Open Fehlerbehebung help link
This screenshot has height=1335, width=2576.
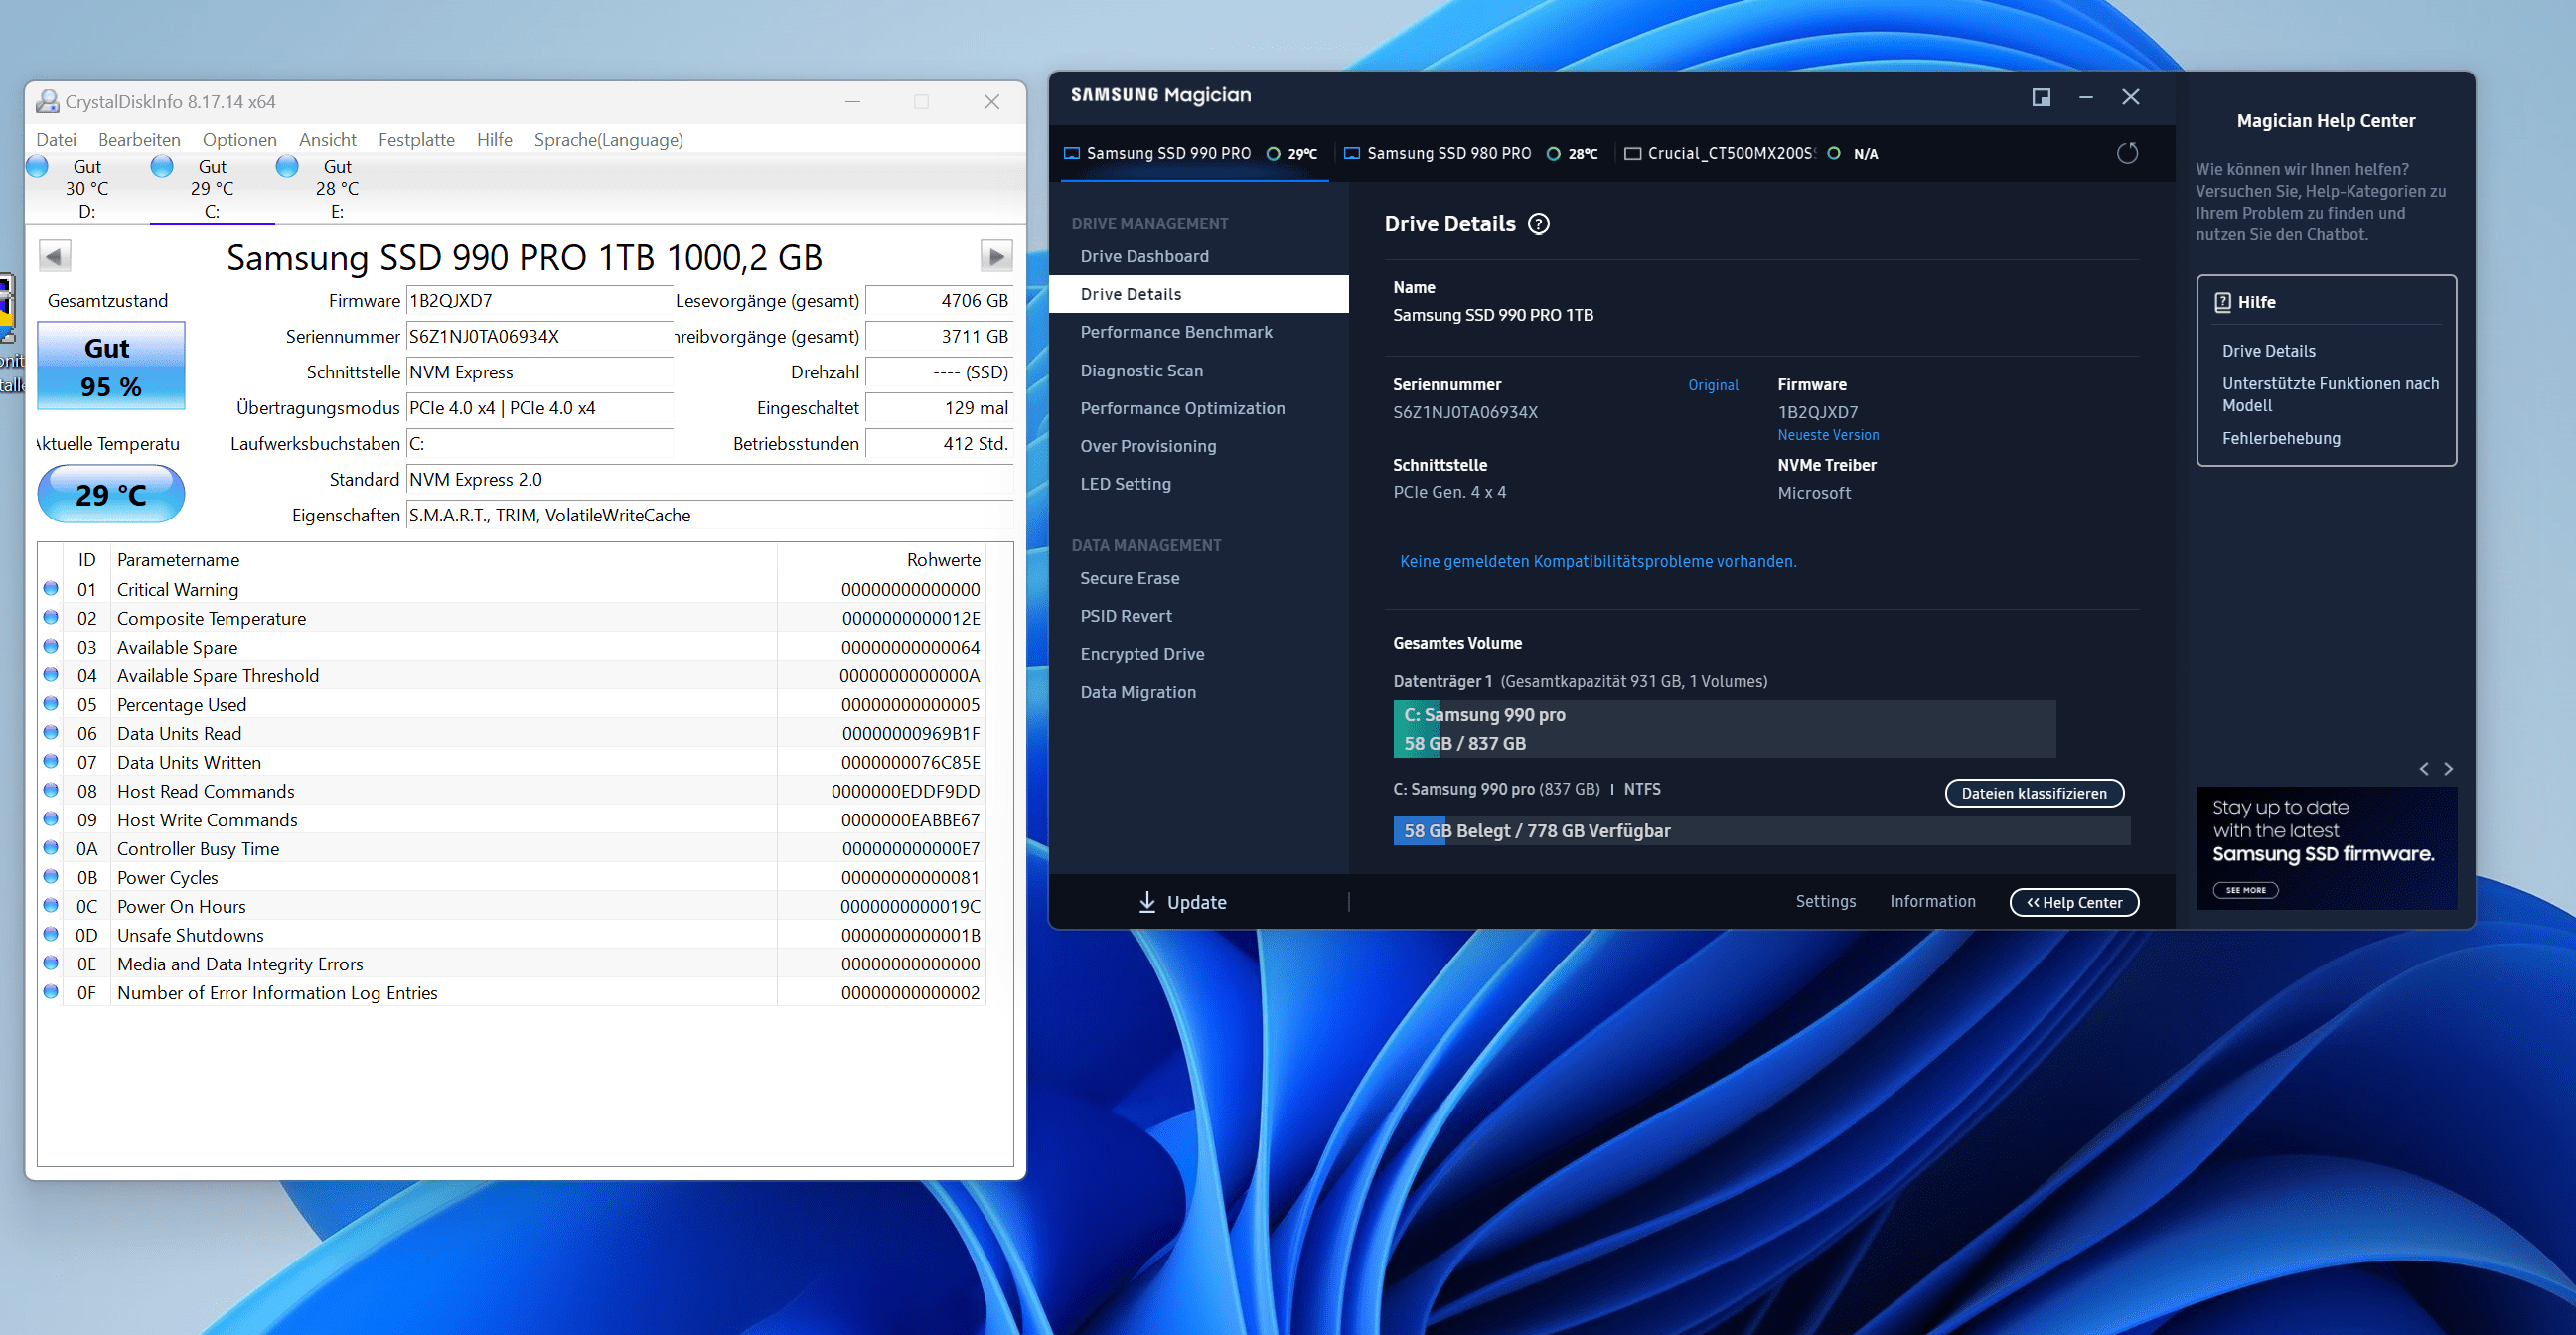2281,438
